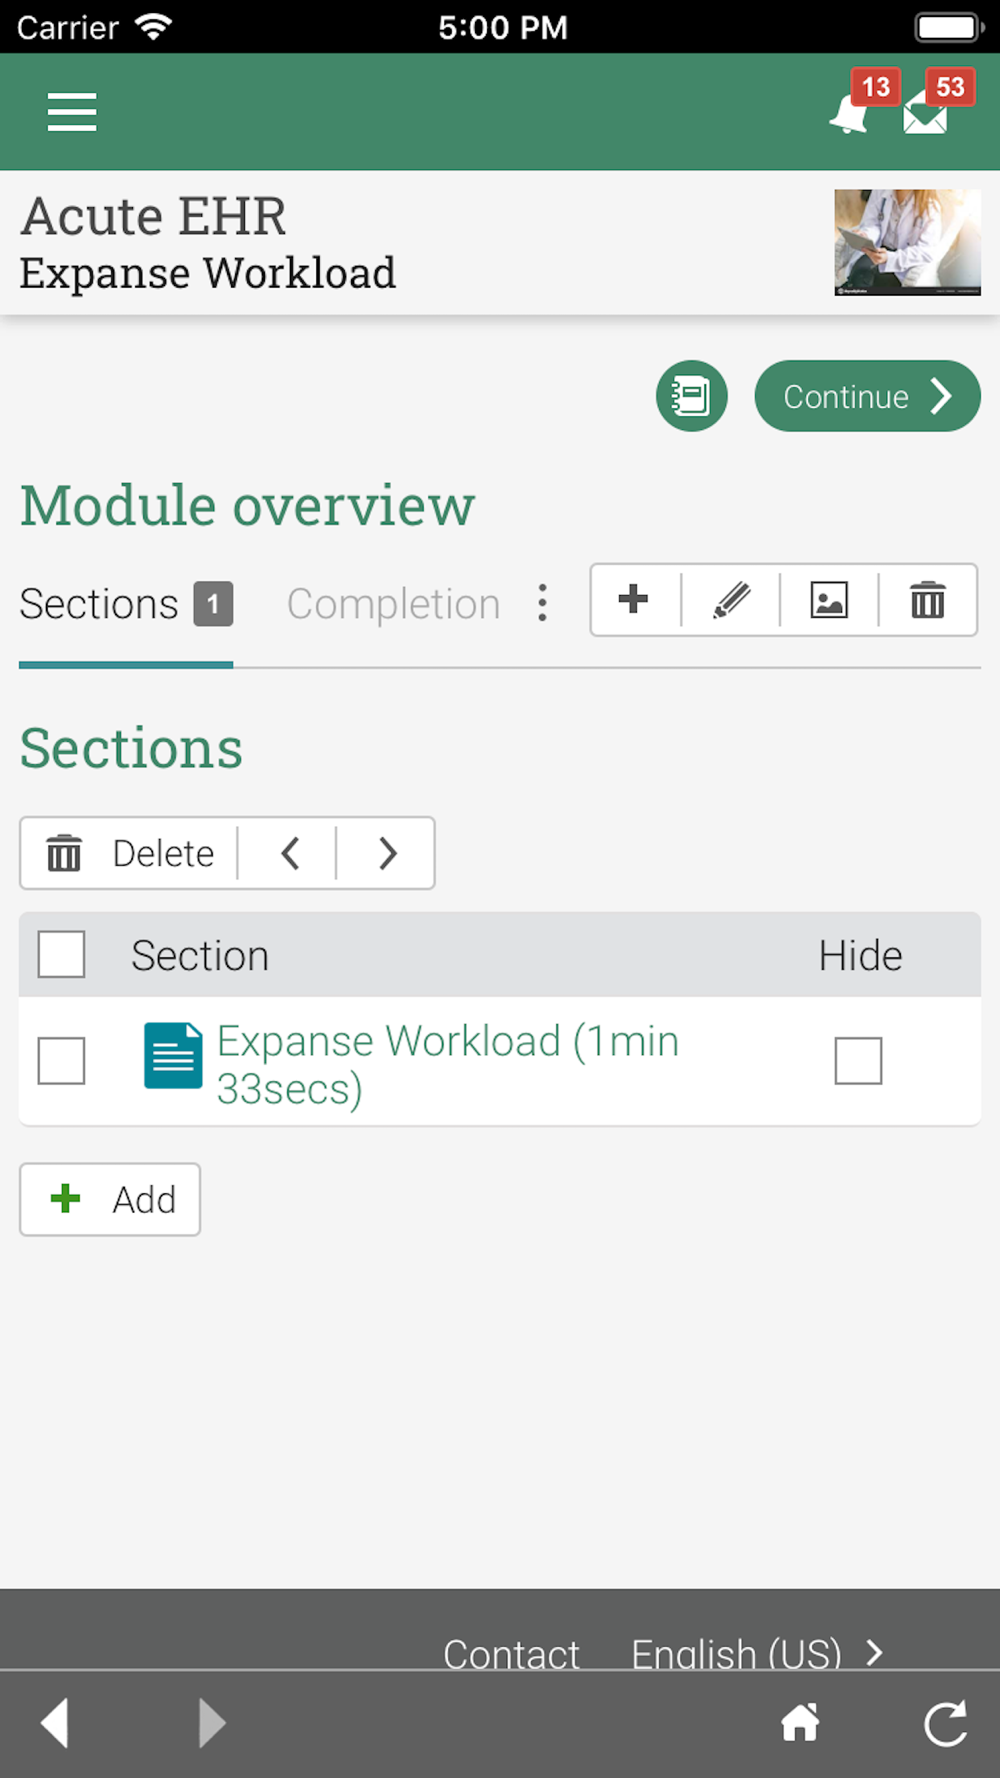Screen dimensions: 1000x1778
Task: Expand the English (US) language selector
Action: [x=757, y=1654]
